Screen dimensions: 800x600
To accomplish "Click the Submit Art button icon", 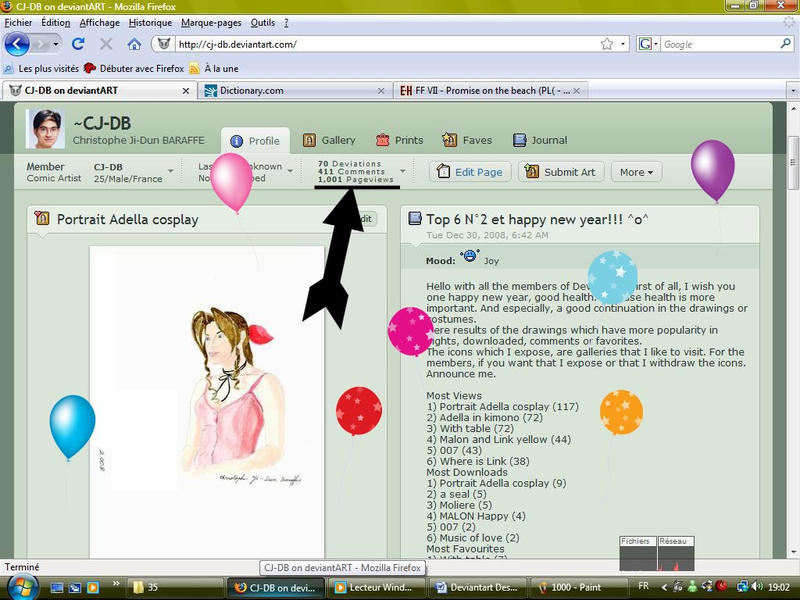I will click(x=532, y=171).
